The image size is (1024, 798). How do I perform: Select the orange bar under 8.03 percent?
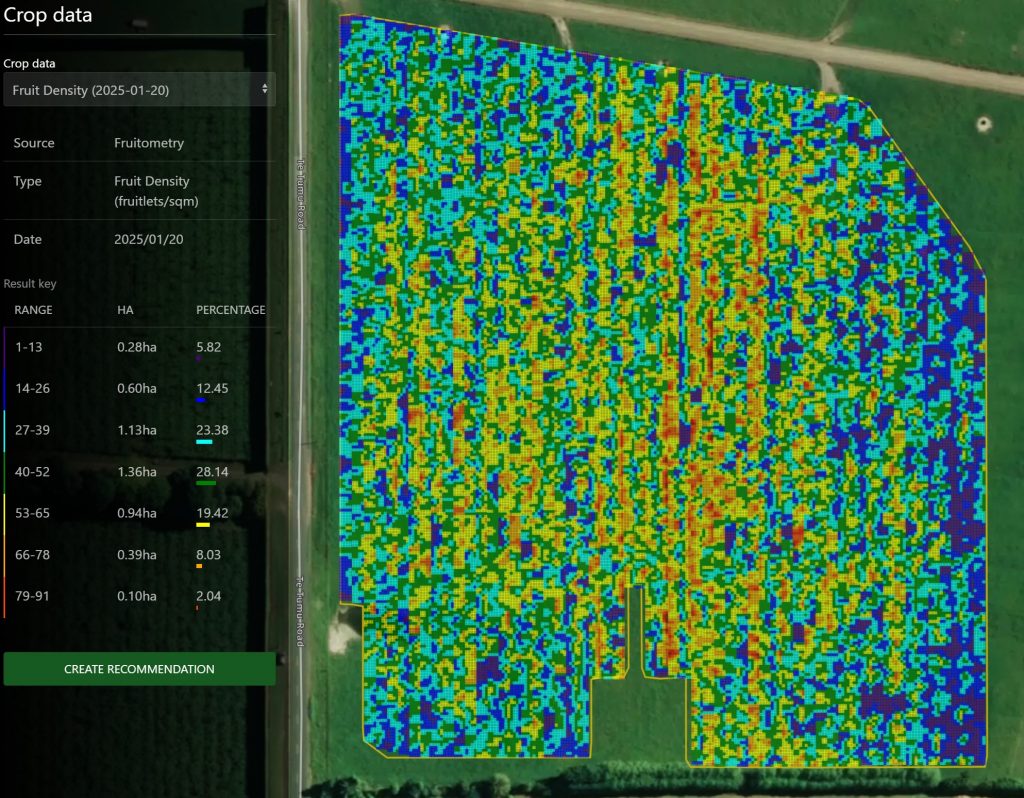click(x=199, y=567)
